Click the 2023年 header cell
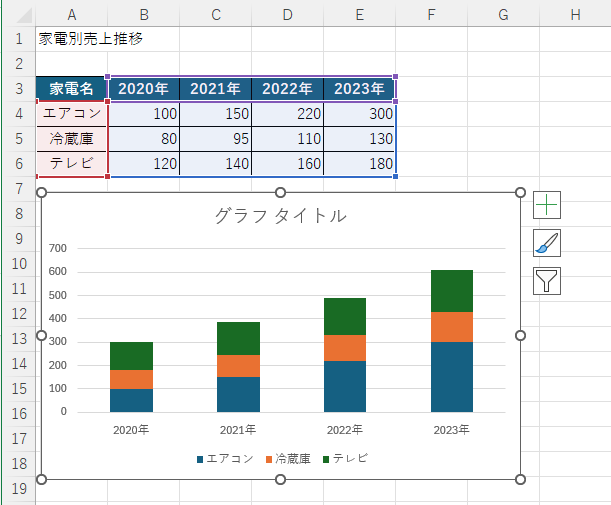The height and width of the screenshot is (505, 611). [x=359, y=89]
